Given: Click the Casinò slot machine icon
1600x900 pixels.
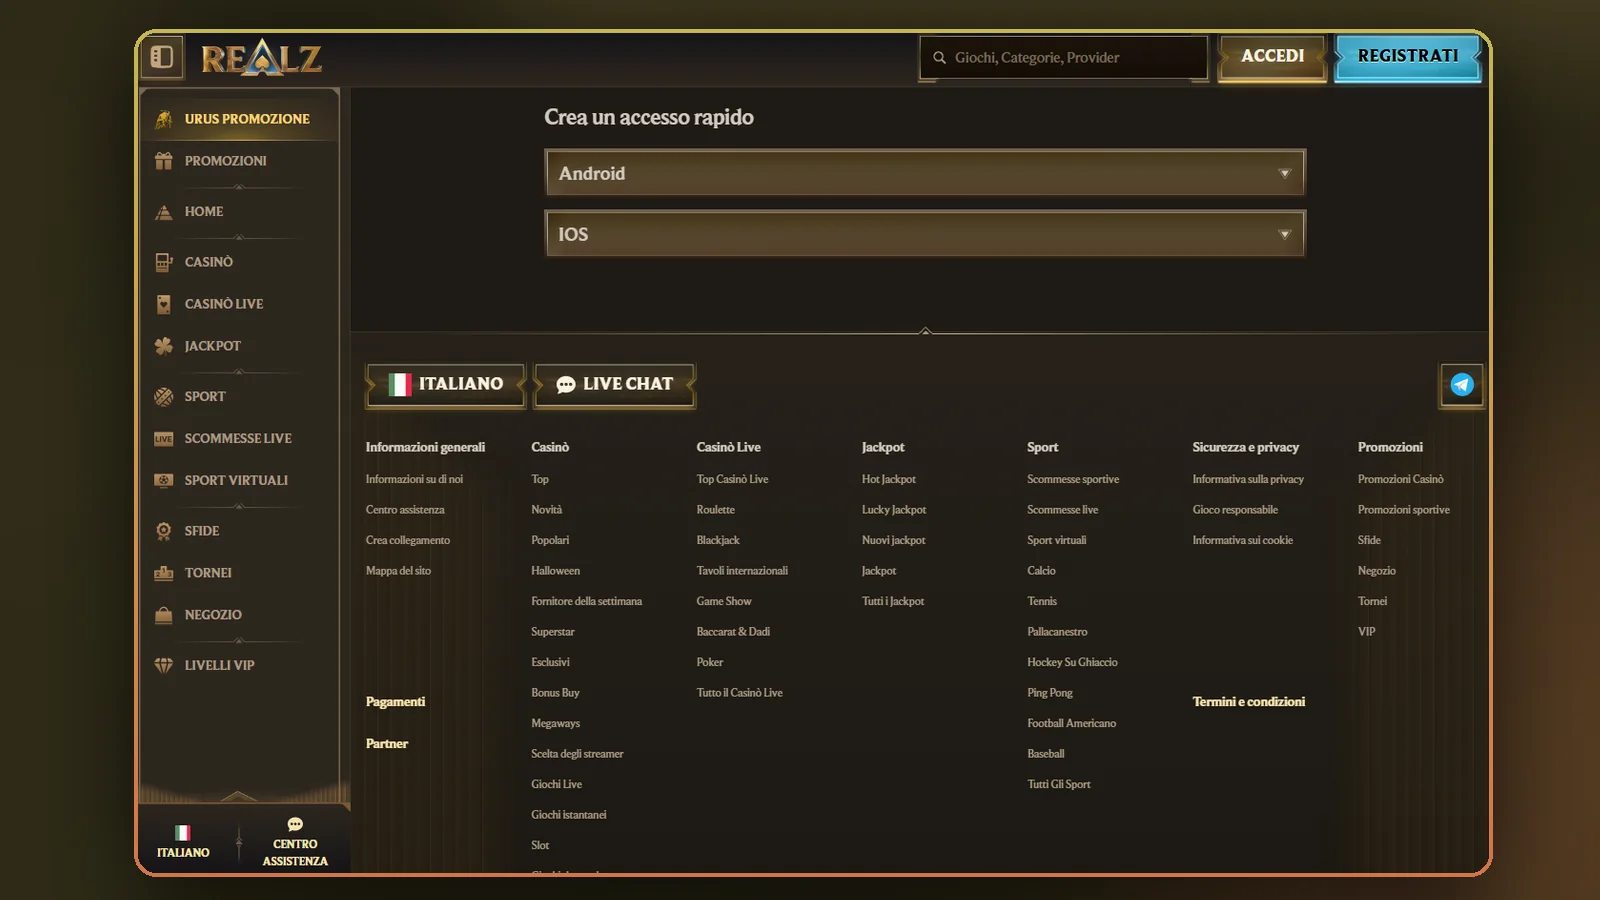Looking at the screenshot, I should point(164,262).
